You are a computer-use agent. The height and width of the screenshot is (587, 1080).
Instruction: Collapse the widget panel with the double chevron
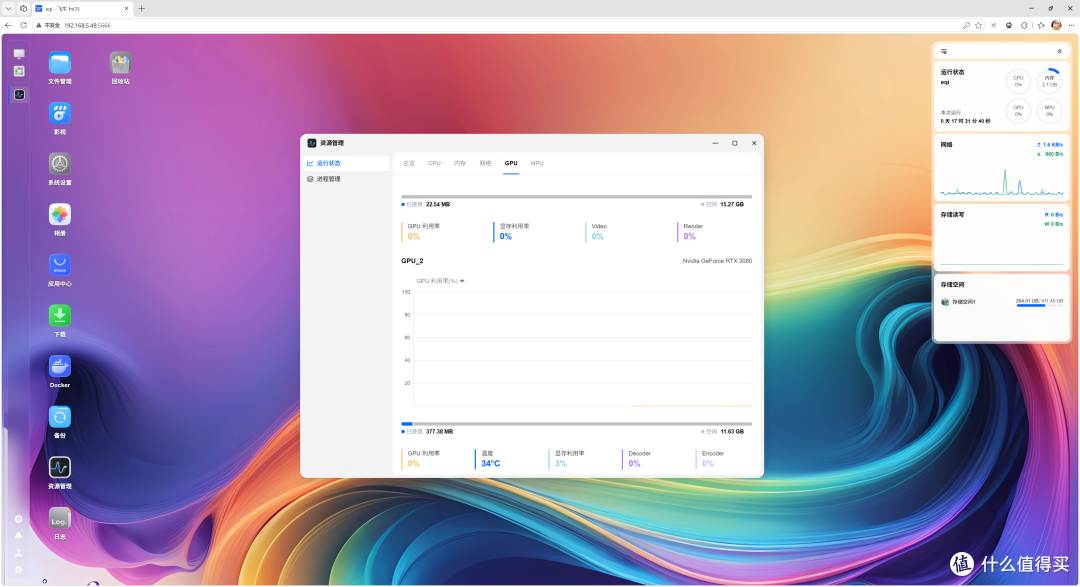click(x=1059, y=52)
